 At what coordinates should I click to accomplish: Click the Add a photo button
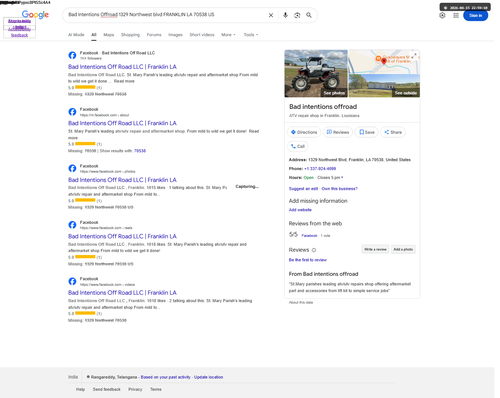403,249
